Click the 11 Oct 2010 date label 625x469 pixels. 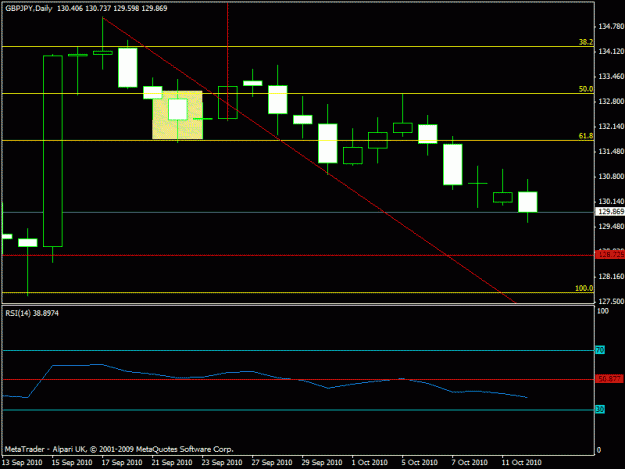click(x=521, y=462)
